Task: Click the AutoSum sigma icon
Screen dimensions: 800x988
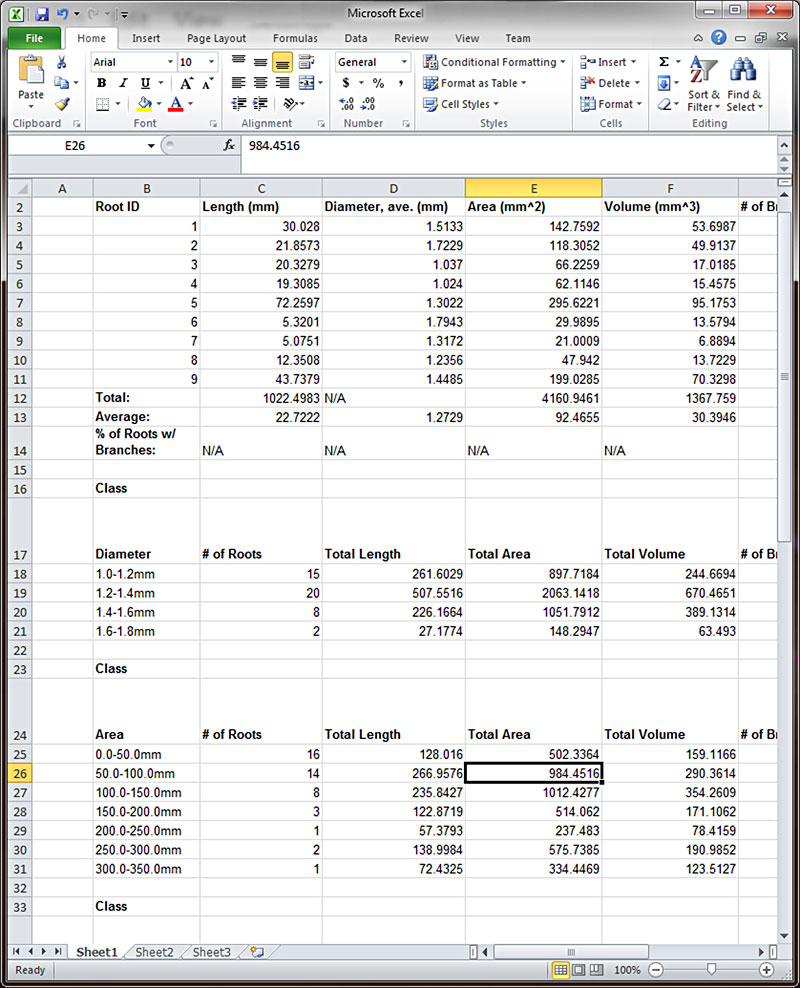Action: (664, 62)
